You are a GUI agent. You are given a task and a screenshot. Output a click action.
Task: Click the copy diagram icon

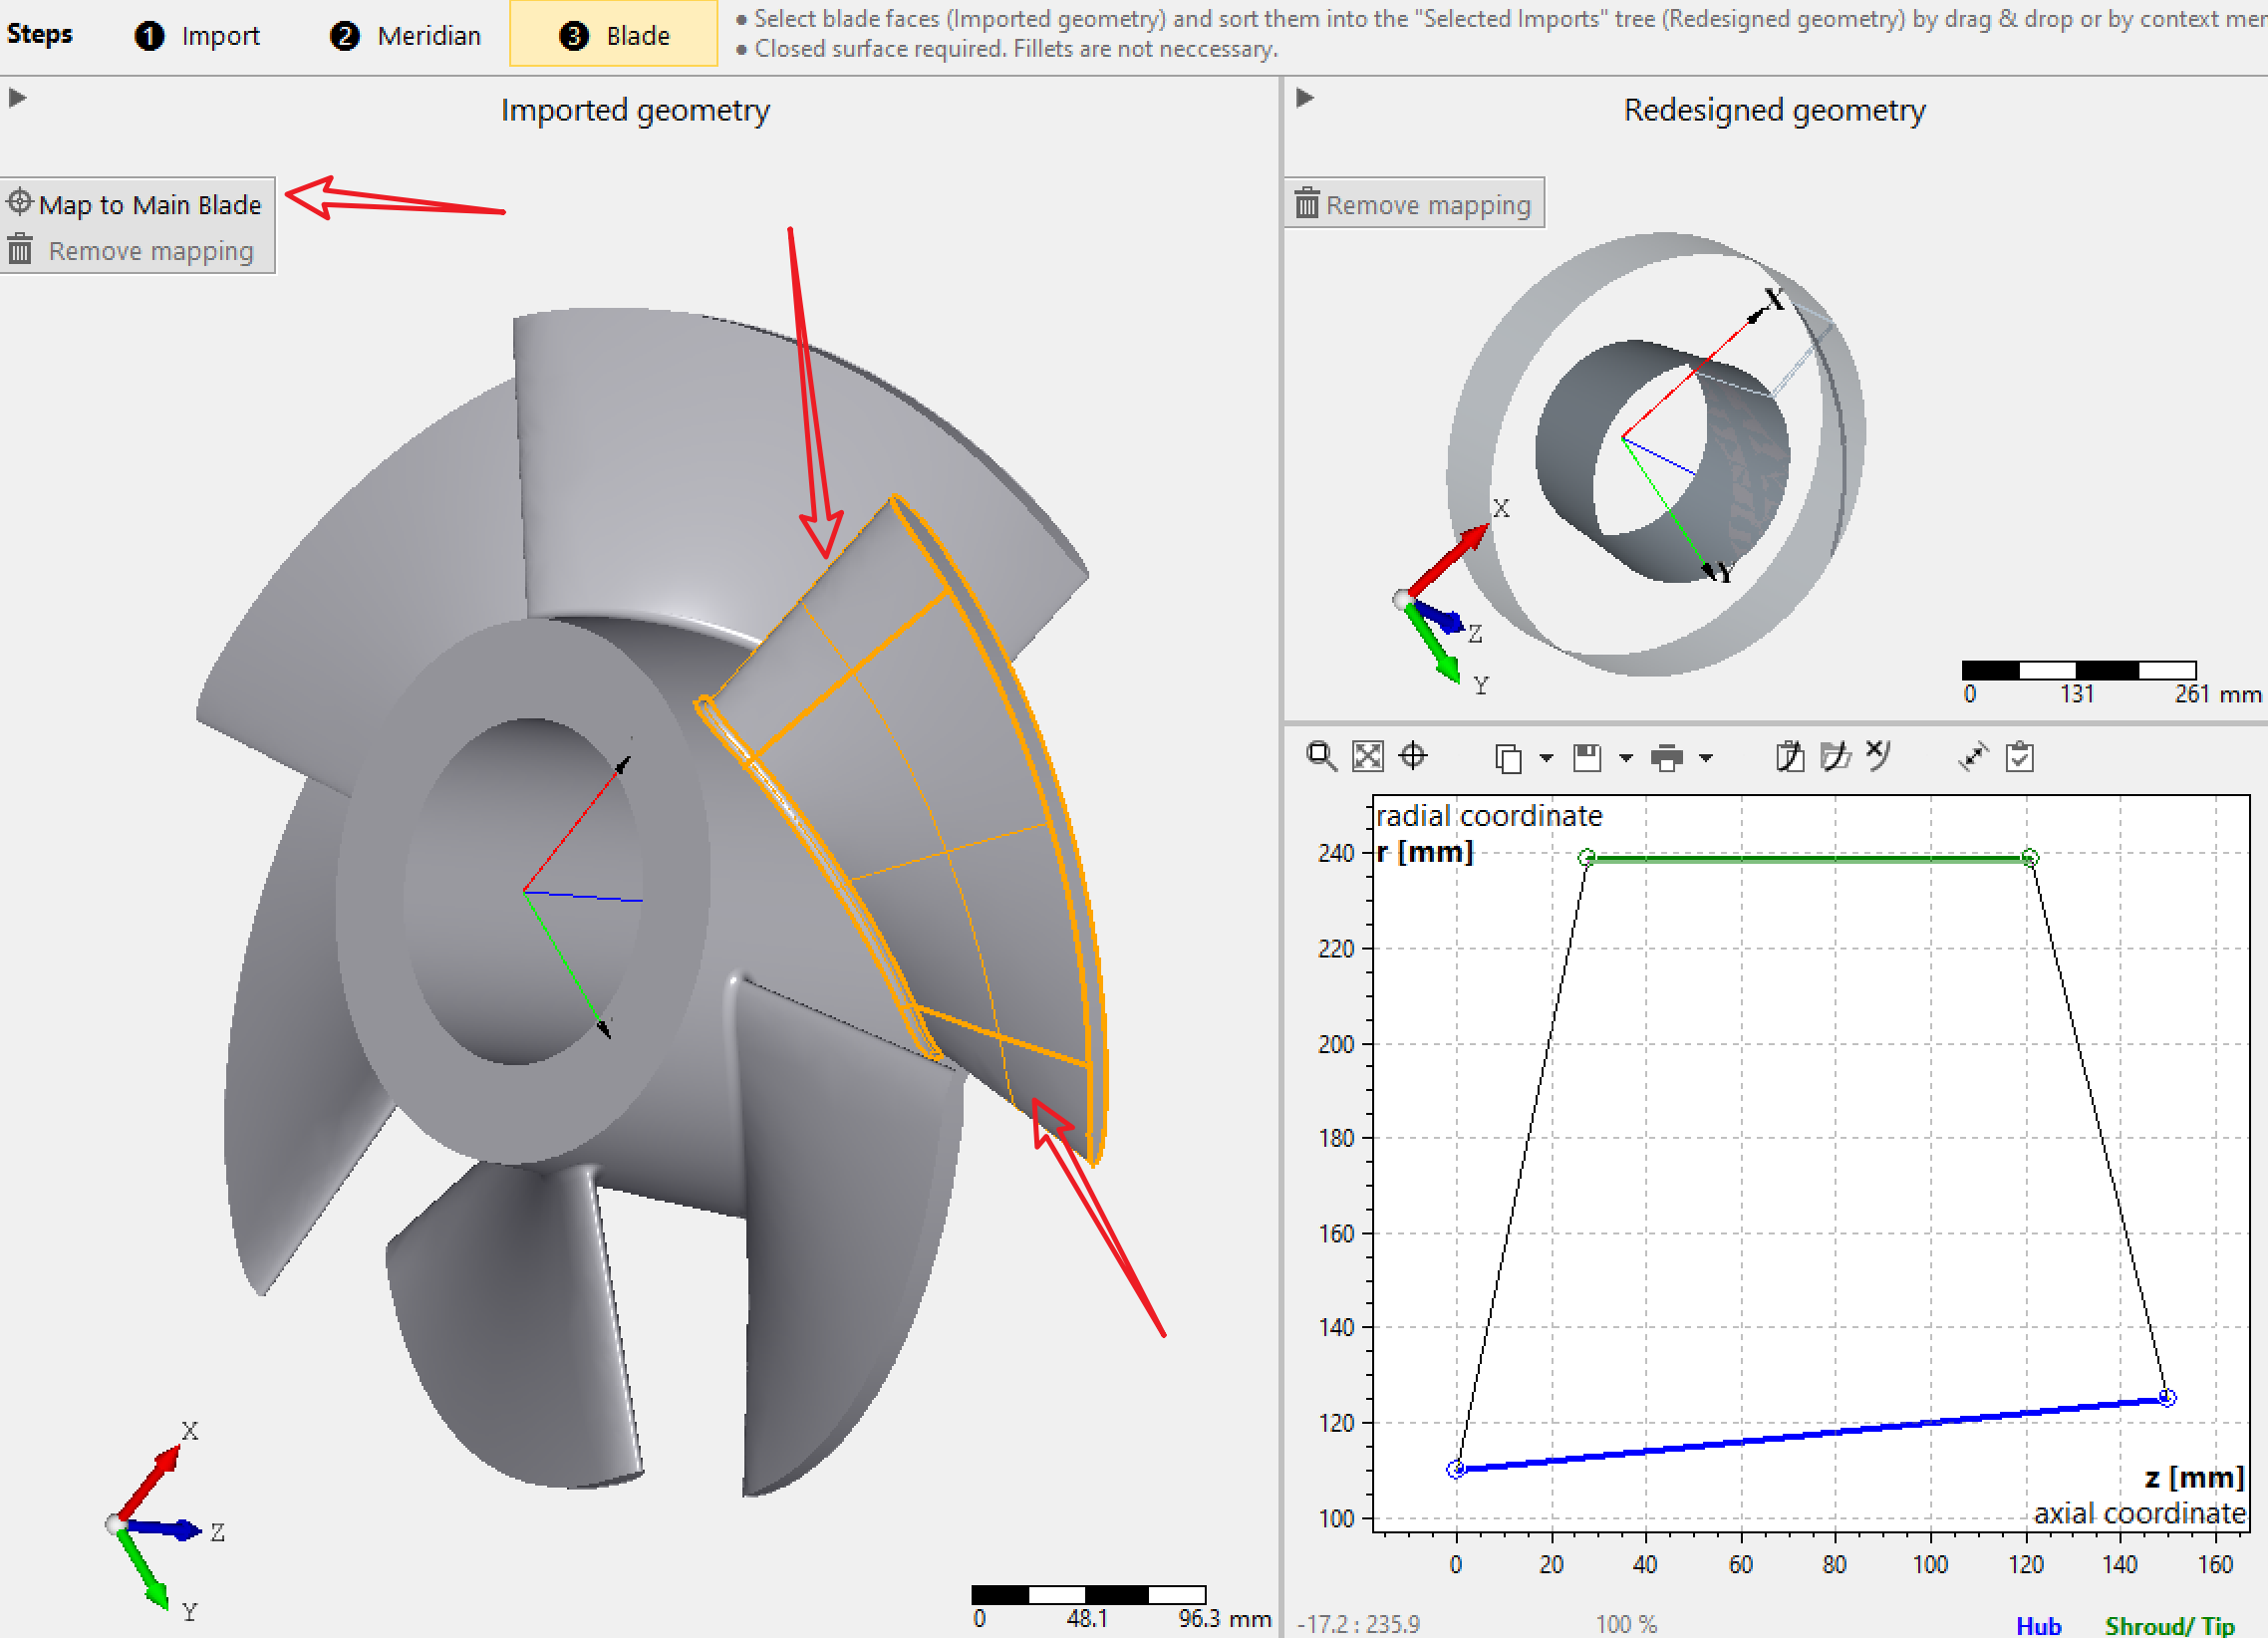pyautogui.click(x=1508, y=759)
